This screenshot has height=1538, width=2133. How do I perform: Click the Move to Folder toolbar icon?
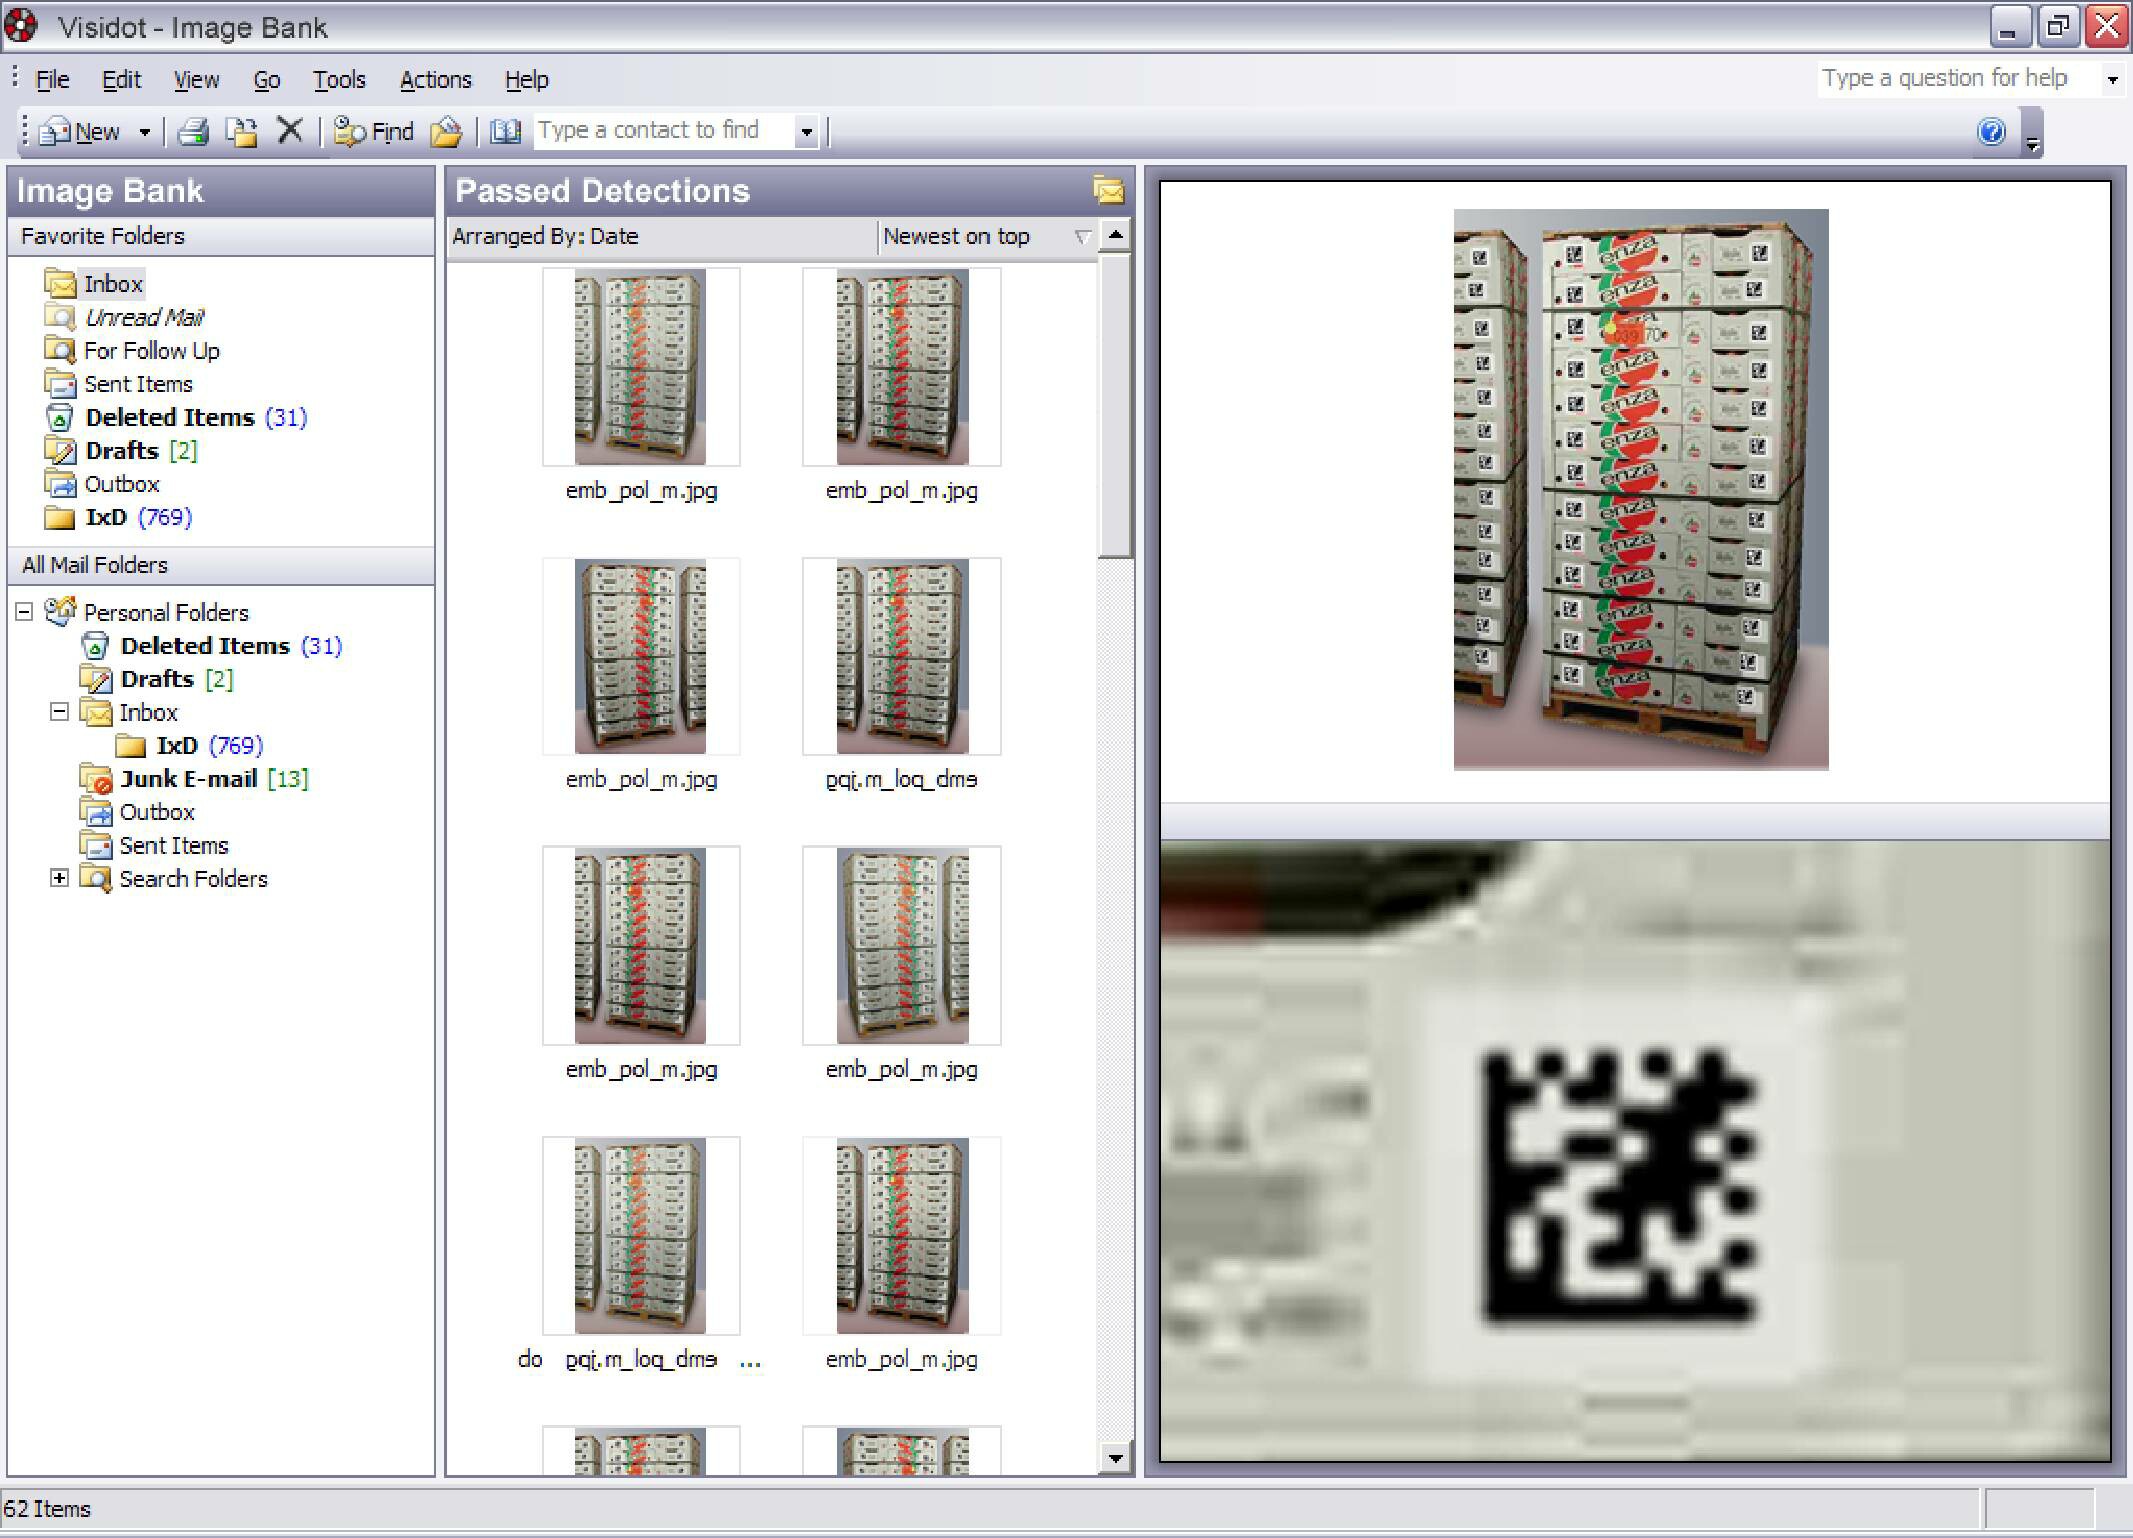coord(241,131)
